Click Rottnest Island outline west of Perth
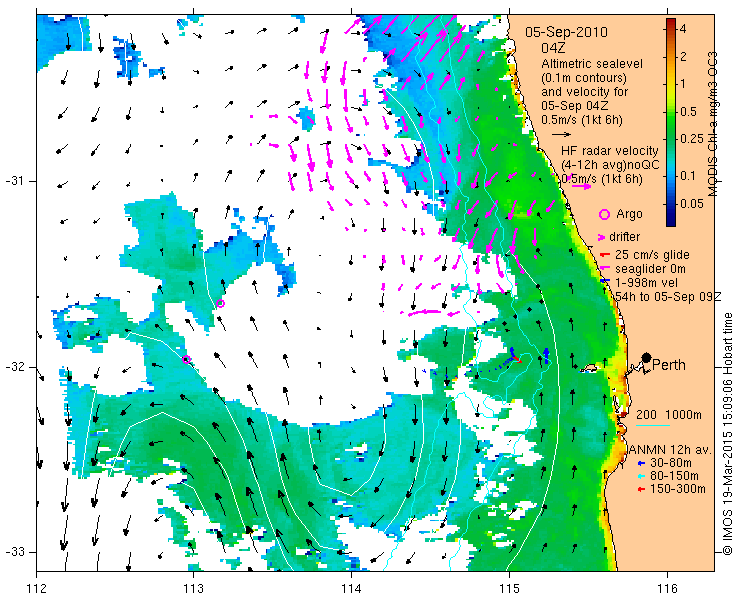This screenshot has width=740, height=600. pyautogui.click(x=589, y=368)
